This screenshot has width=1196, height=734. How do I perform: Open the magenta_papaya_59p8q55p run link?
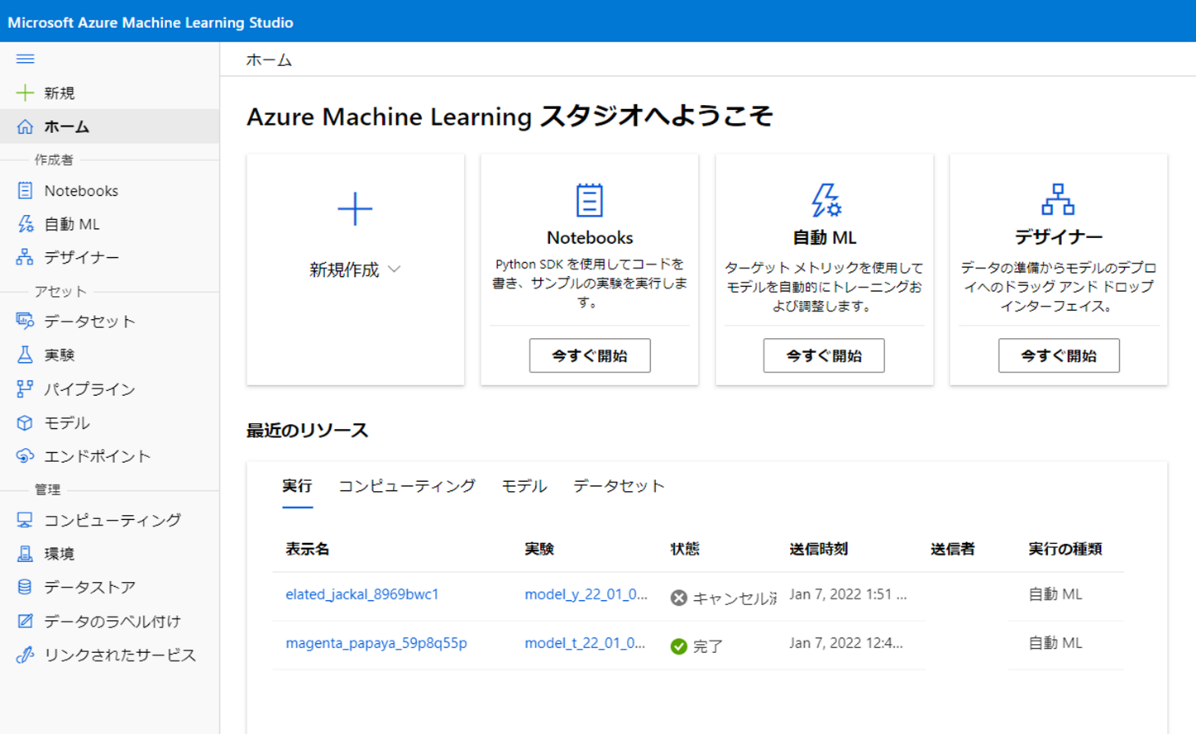tap(376, 643)
